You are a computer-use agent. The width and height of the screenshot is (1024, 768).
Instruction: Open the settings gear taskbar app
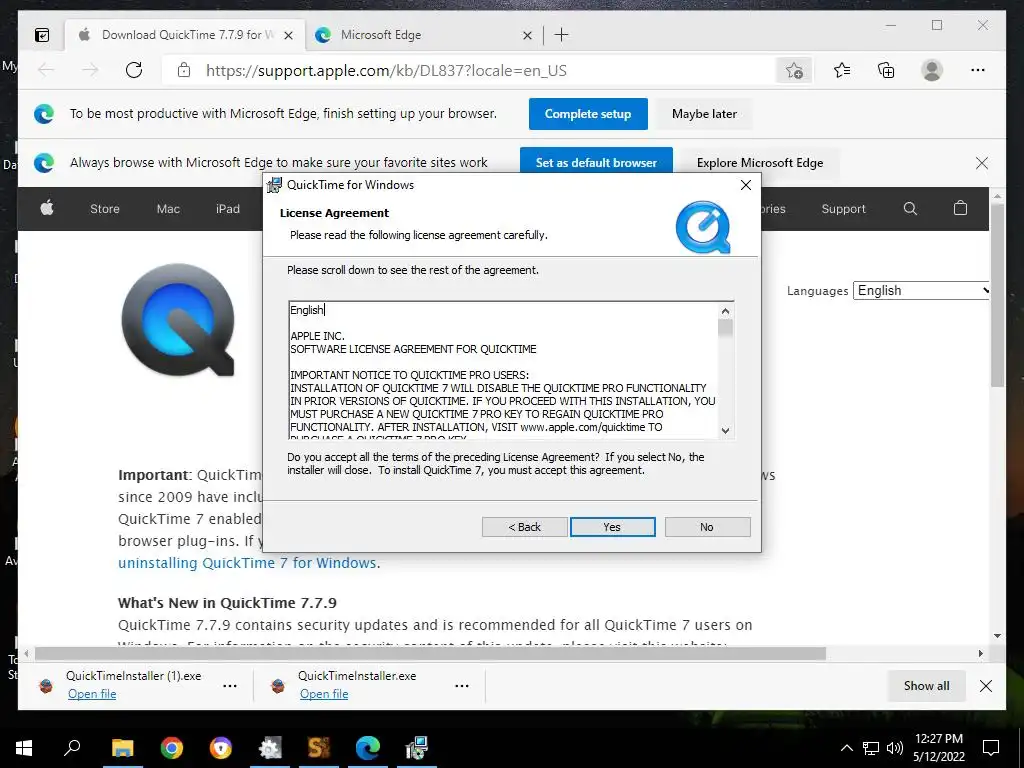[x=270, y=748]
